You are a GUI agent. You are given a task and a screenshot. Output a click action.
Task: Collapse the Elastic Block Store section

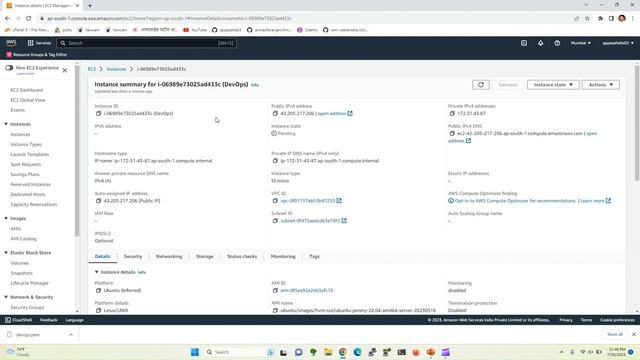coord(6,253)
